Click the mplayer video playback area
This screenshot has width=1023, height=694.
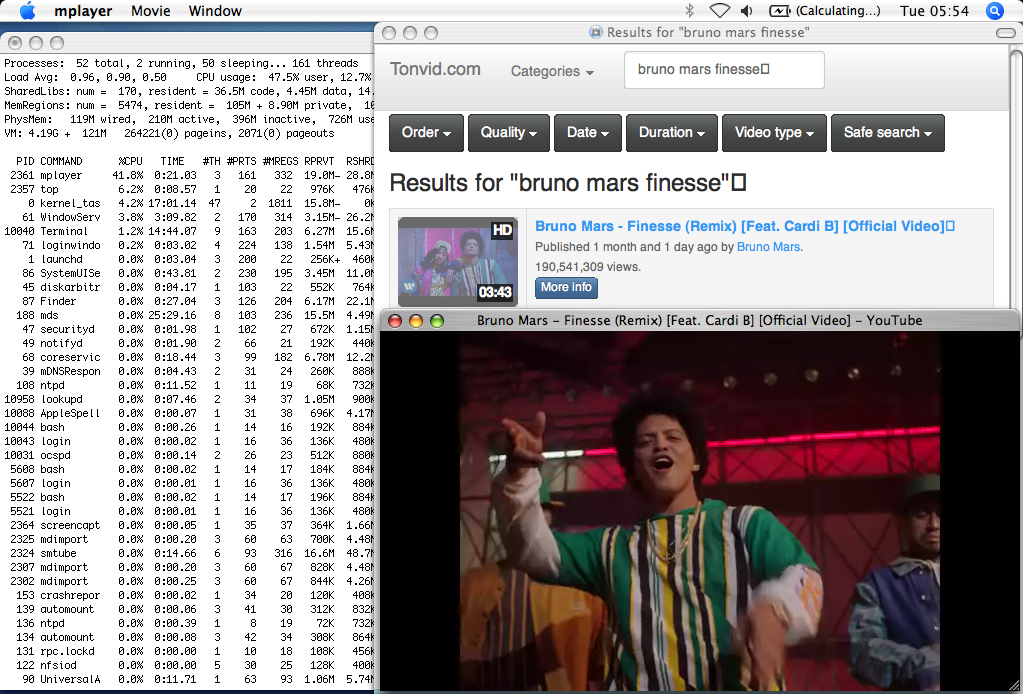698,511
